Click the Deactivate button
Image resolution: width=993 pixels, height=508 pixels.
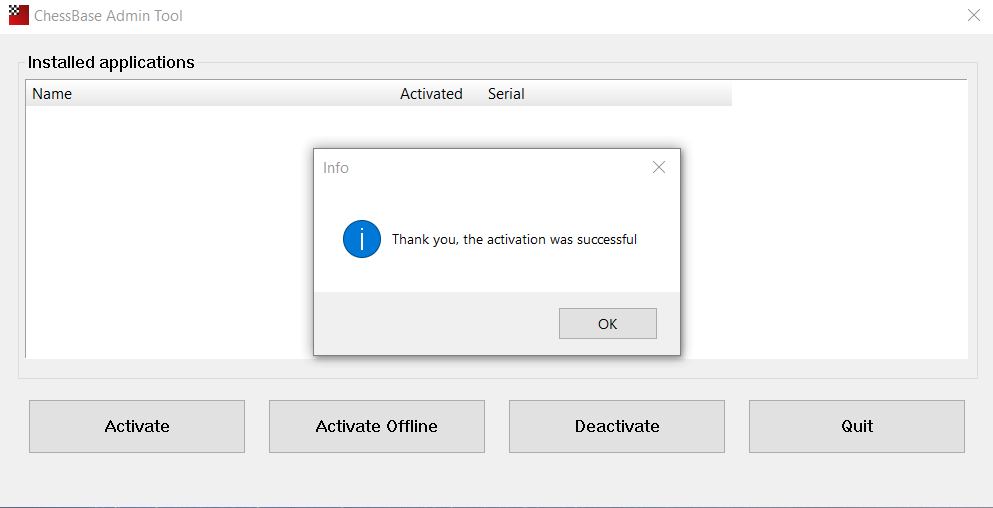pyautogui.click(x=617, y=426)
